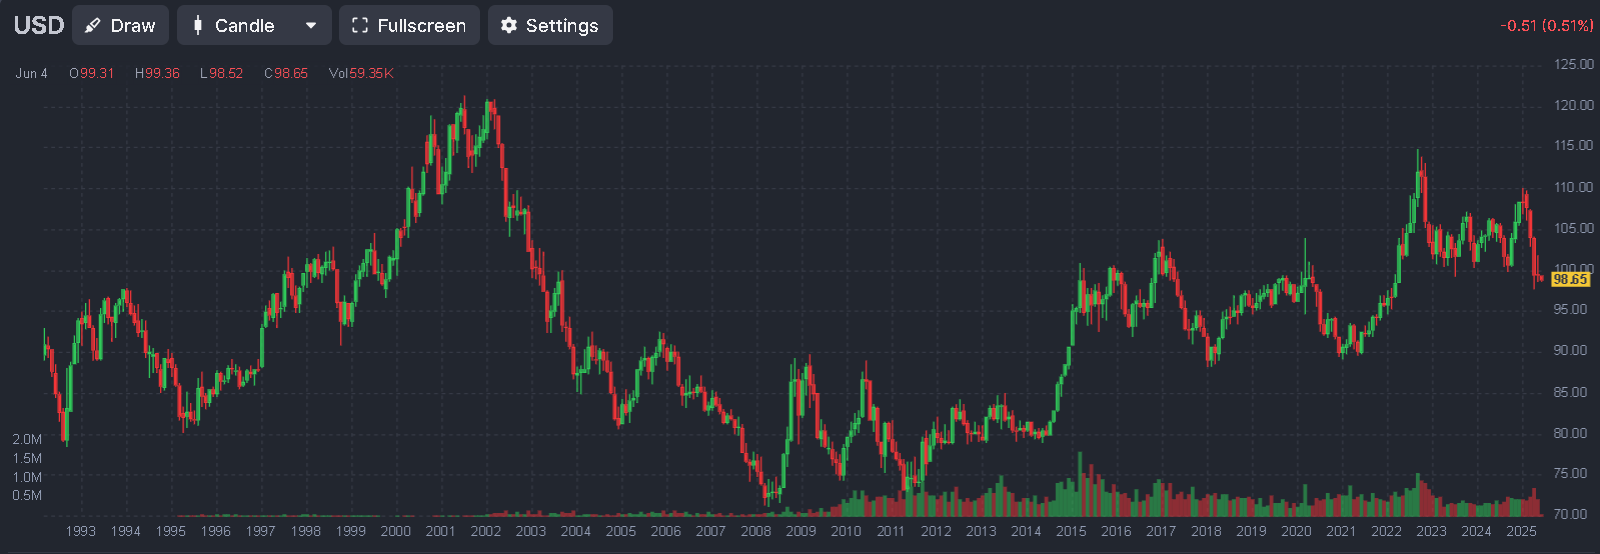Click the Fullscreen expand icon

click(x=360, y=26)
